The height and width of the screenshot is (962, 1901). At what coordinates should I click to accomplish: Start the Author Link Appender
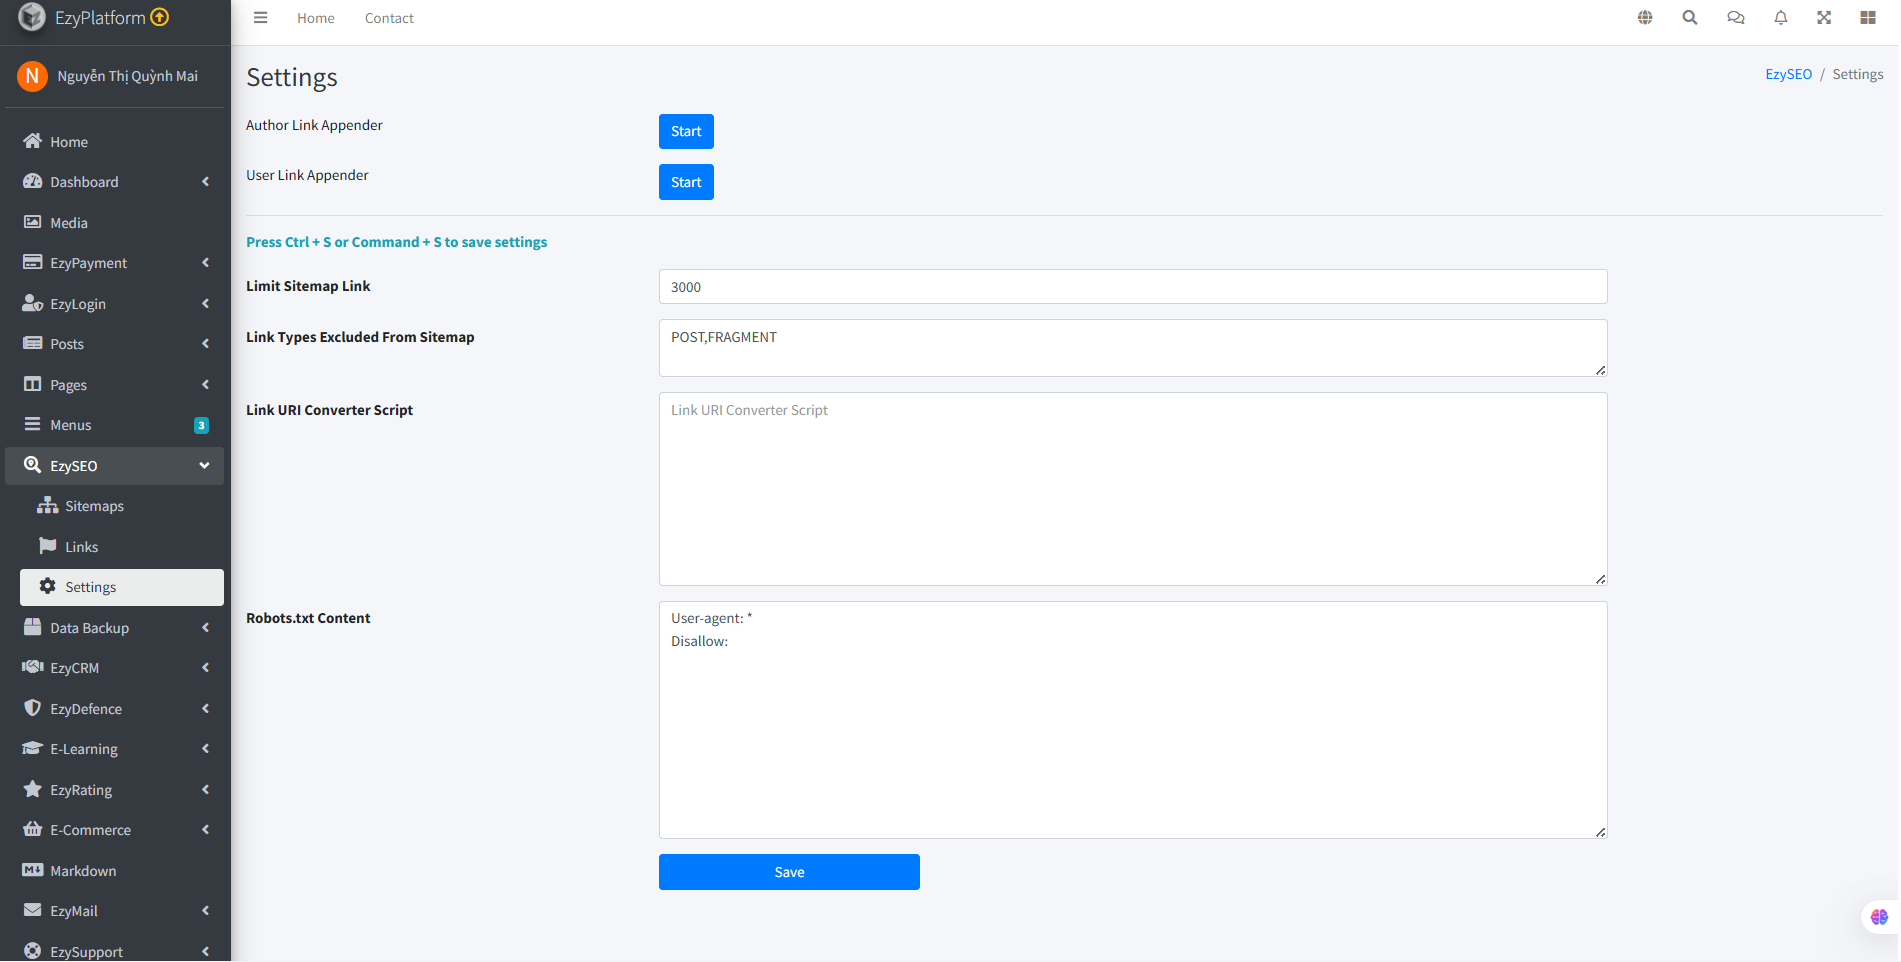coord(686,131)
